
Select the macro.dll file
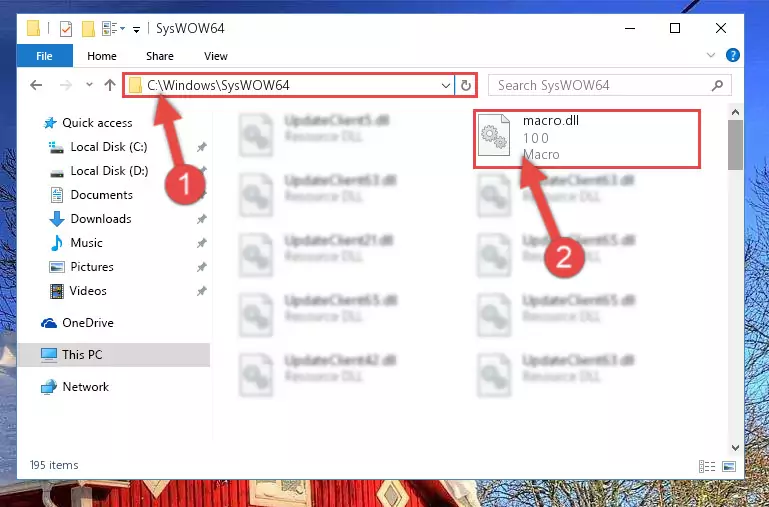(587, 139)
